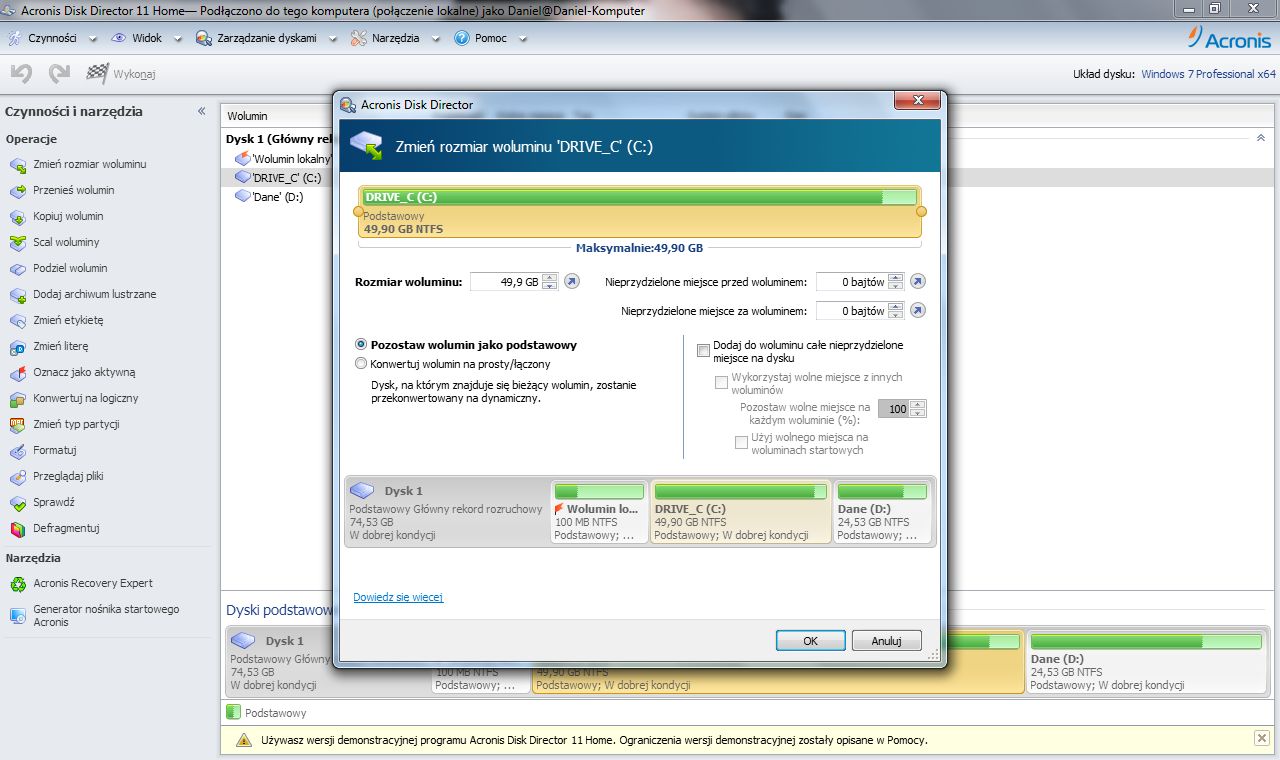Image resolution: width=1280 pixels, height=760 pixels.
Task: Open the Widok menu
Action: 146,38
